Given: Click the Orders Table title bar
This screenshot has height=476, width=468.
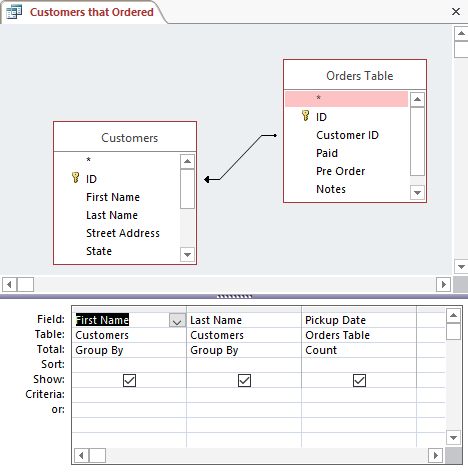Looking at the screenshot, I should click(x=355, y=75).
